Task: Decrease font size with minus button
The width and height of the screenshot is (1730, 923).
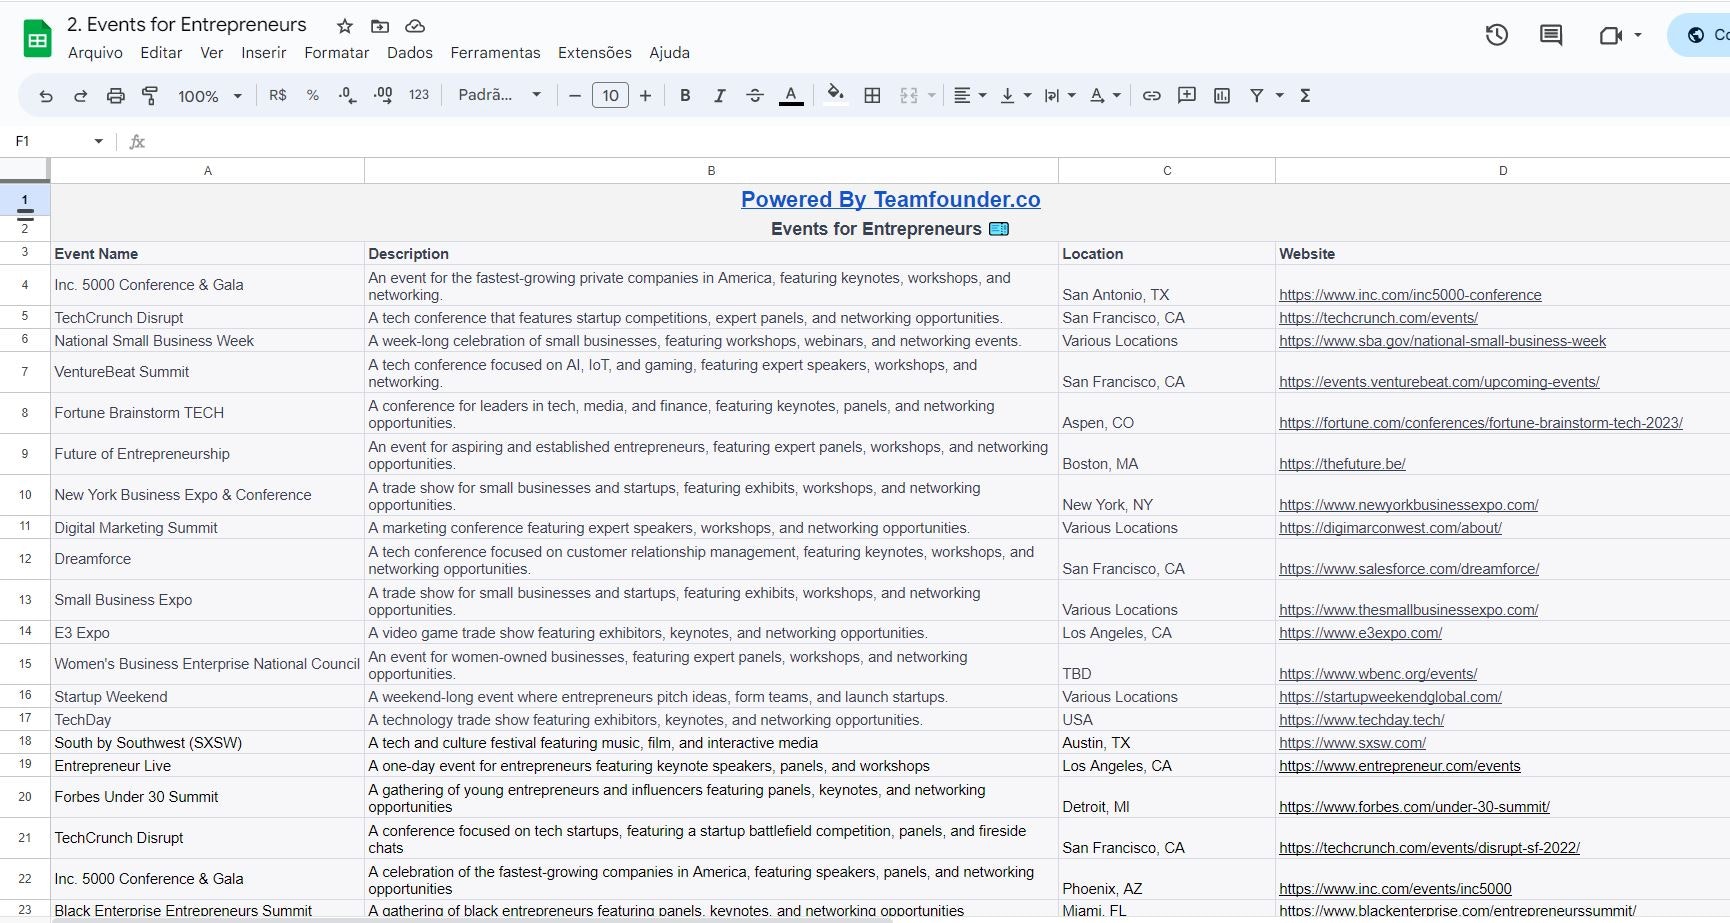Action: coord(575,96)
